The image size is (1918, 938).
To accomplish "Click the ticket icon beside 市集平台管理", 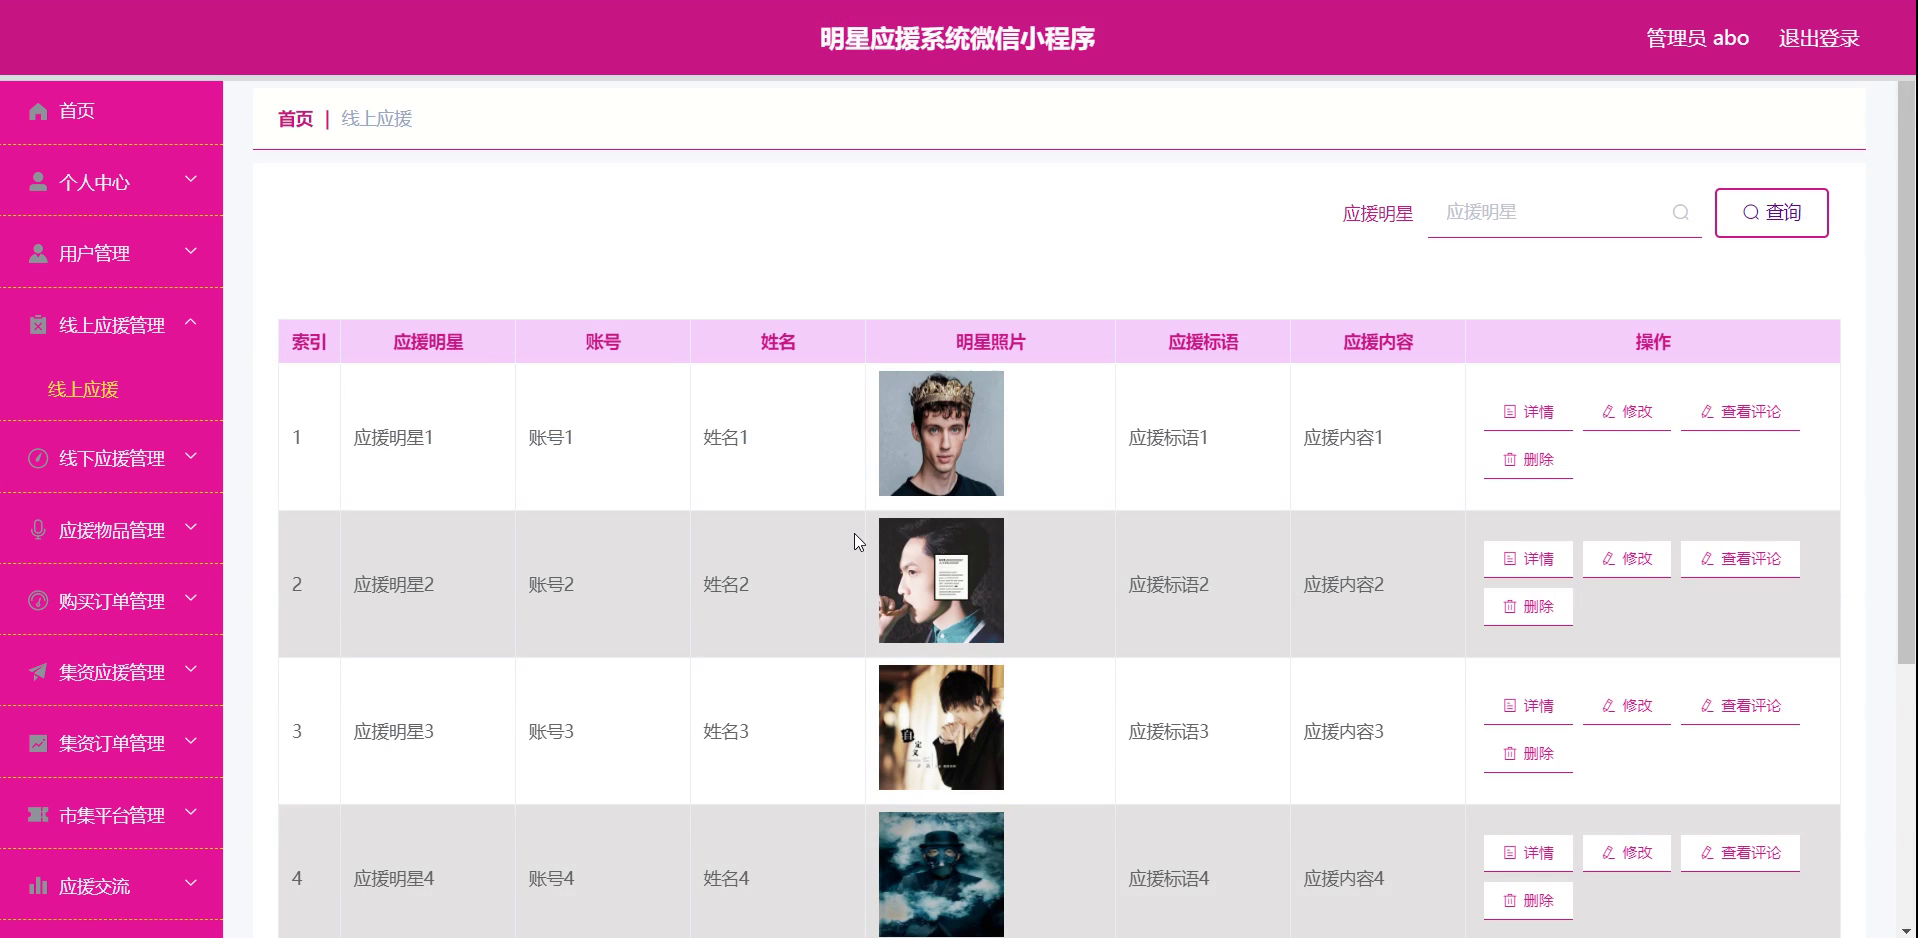I will (x=38, y=815).
